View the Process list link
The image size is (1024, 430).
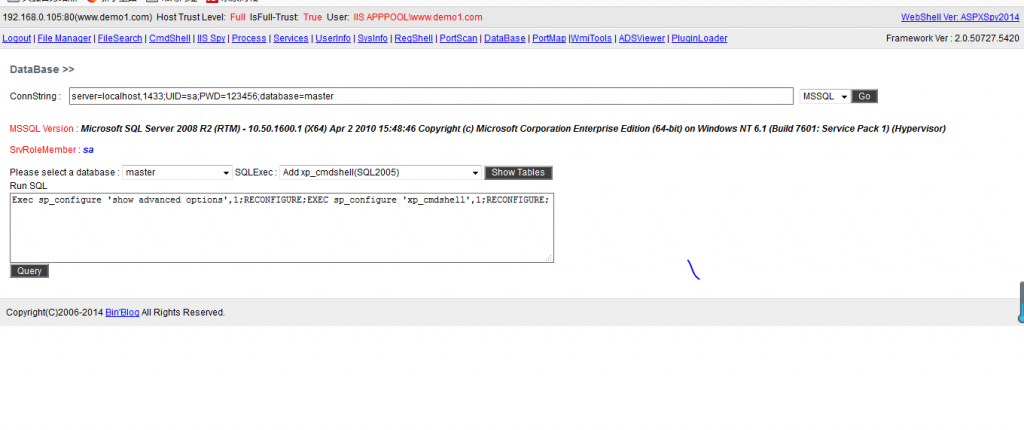(249, 39)
